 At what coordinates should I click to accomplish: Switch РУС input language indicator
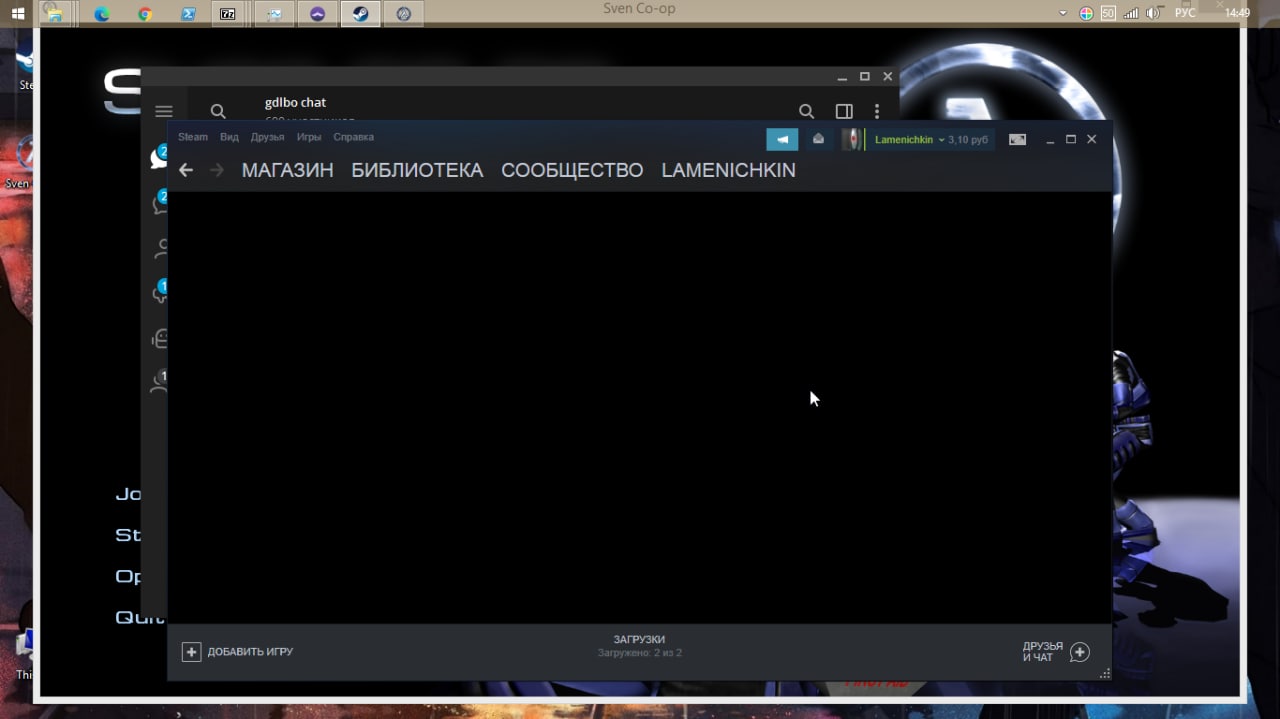pos(1185,14)
